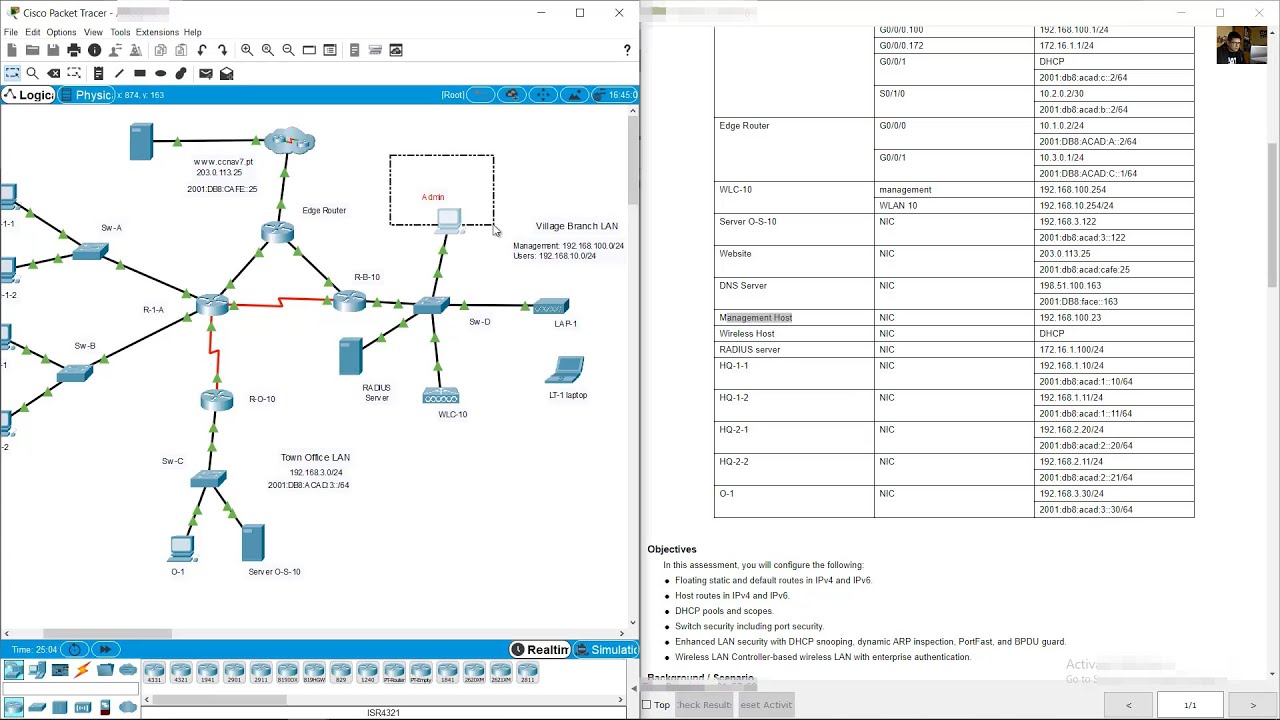Open the Tools menu

(x=120, y=32)
